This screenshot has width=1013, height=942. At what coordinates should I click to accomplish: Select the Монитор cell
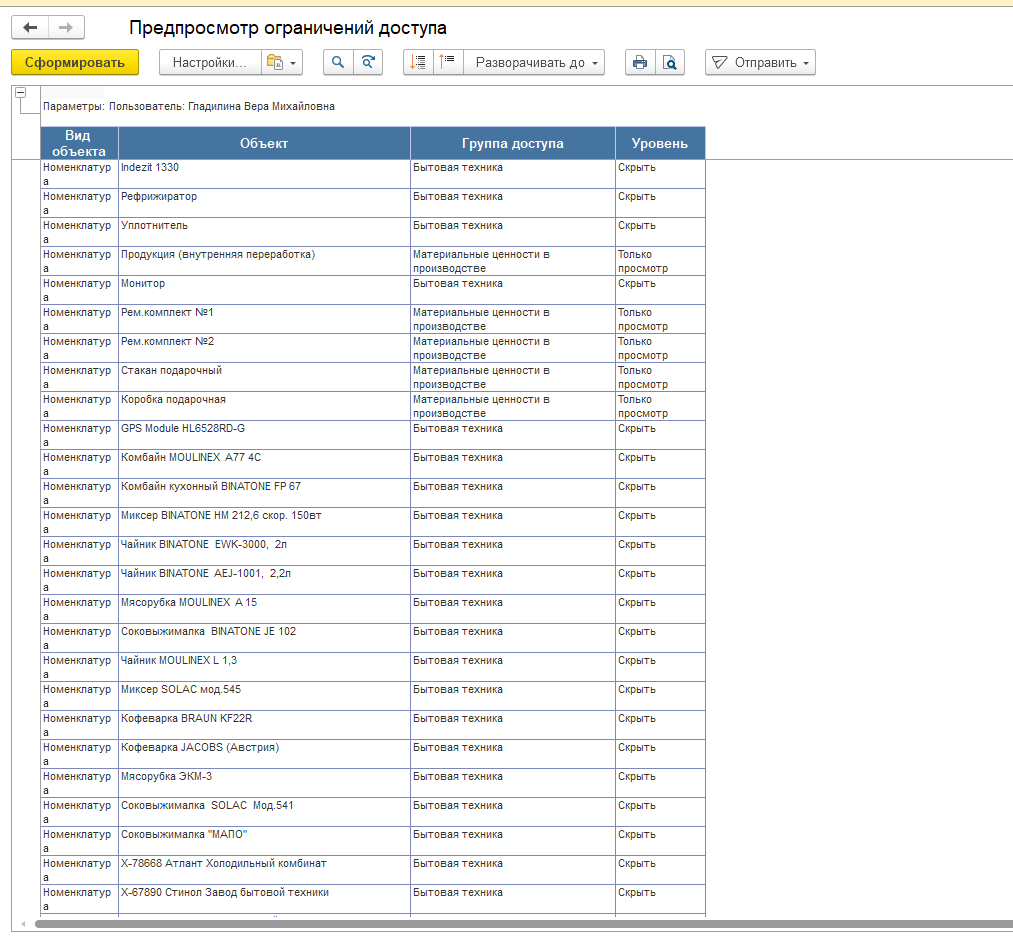264,291
